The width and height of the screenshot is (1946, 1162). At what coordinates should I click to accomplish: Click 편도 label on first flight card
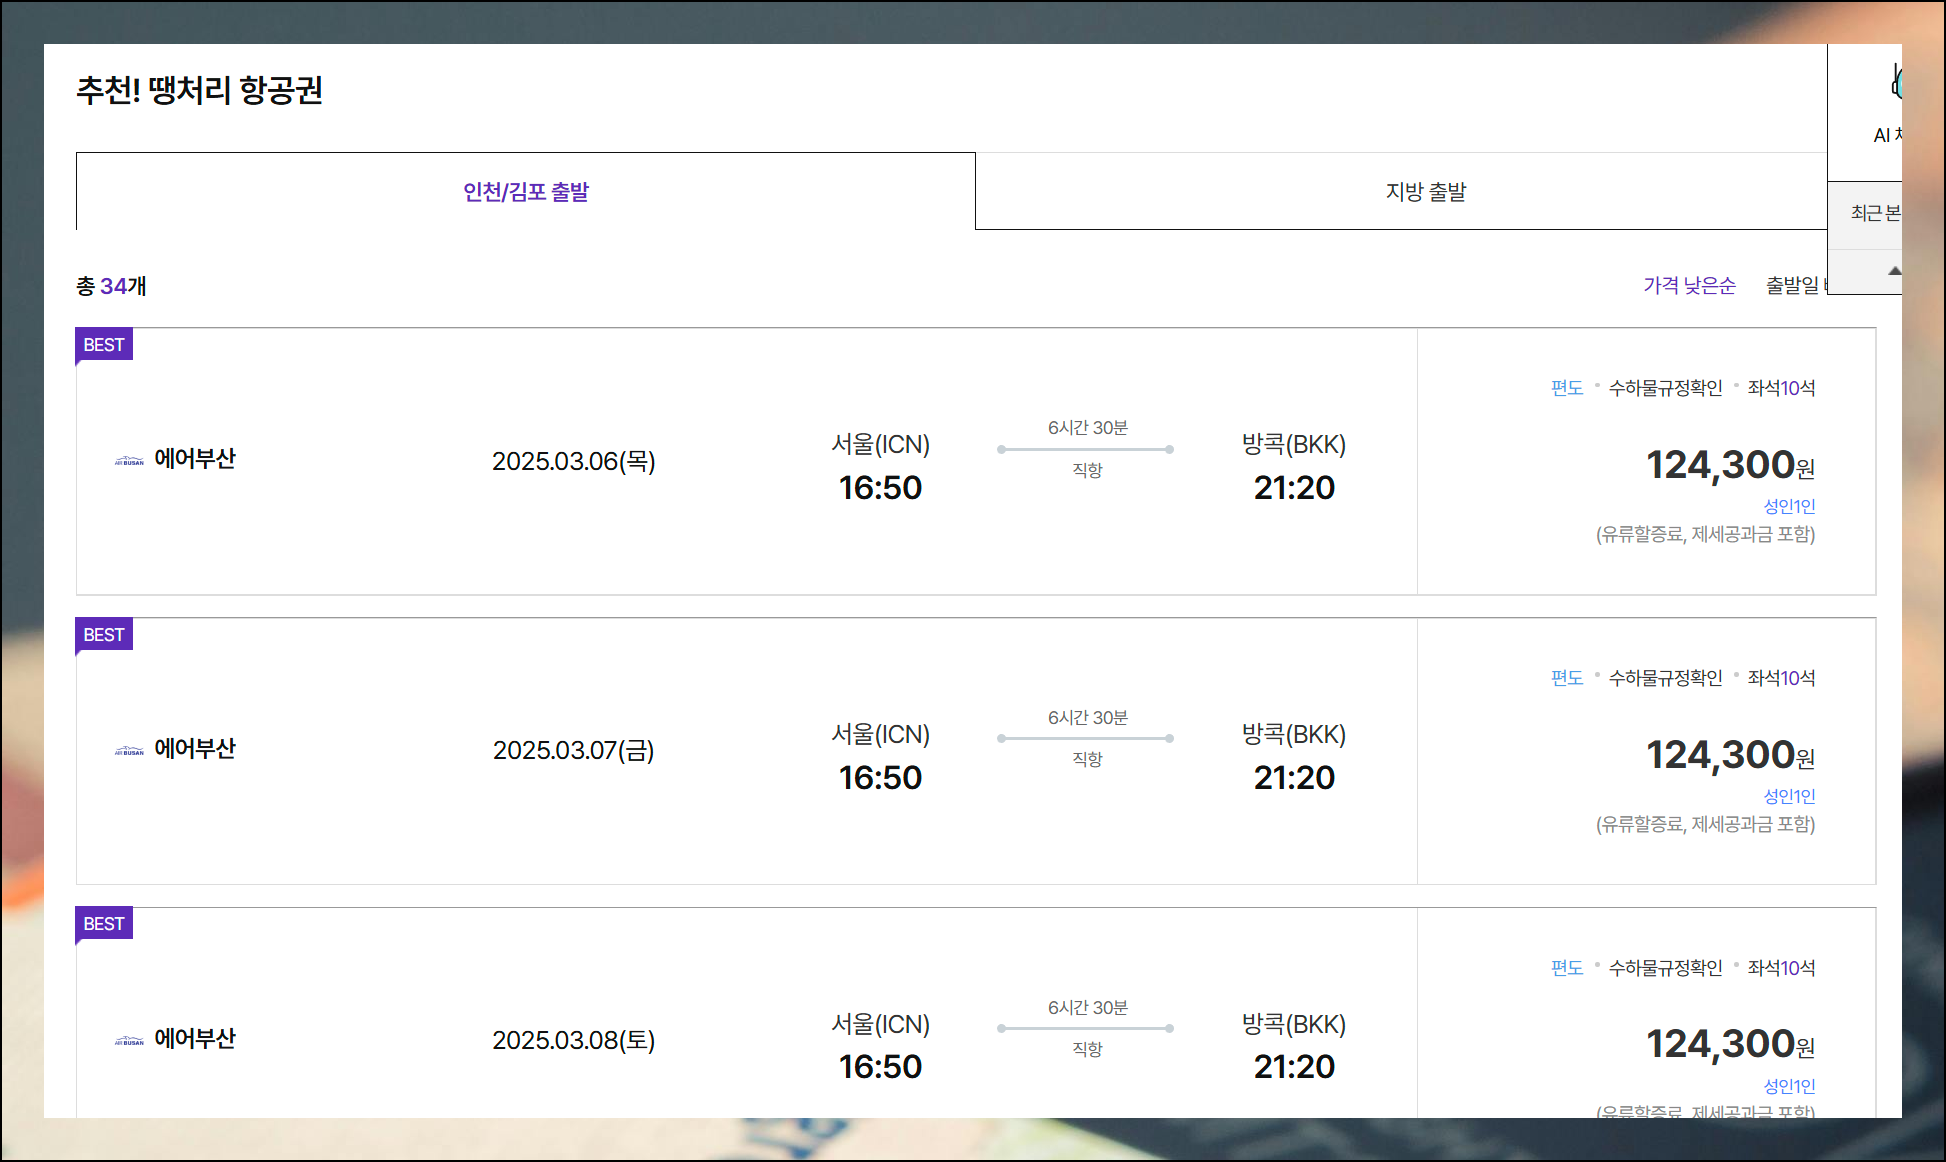click(x=1566, y=388)
